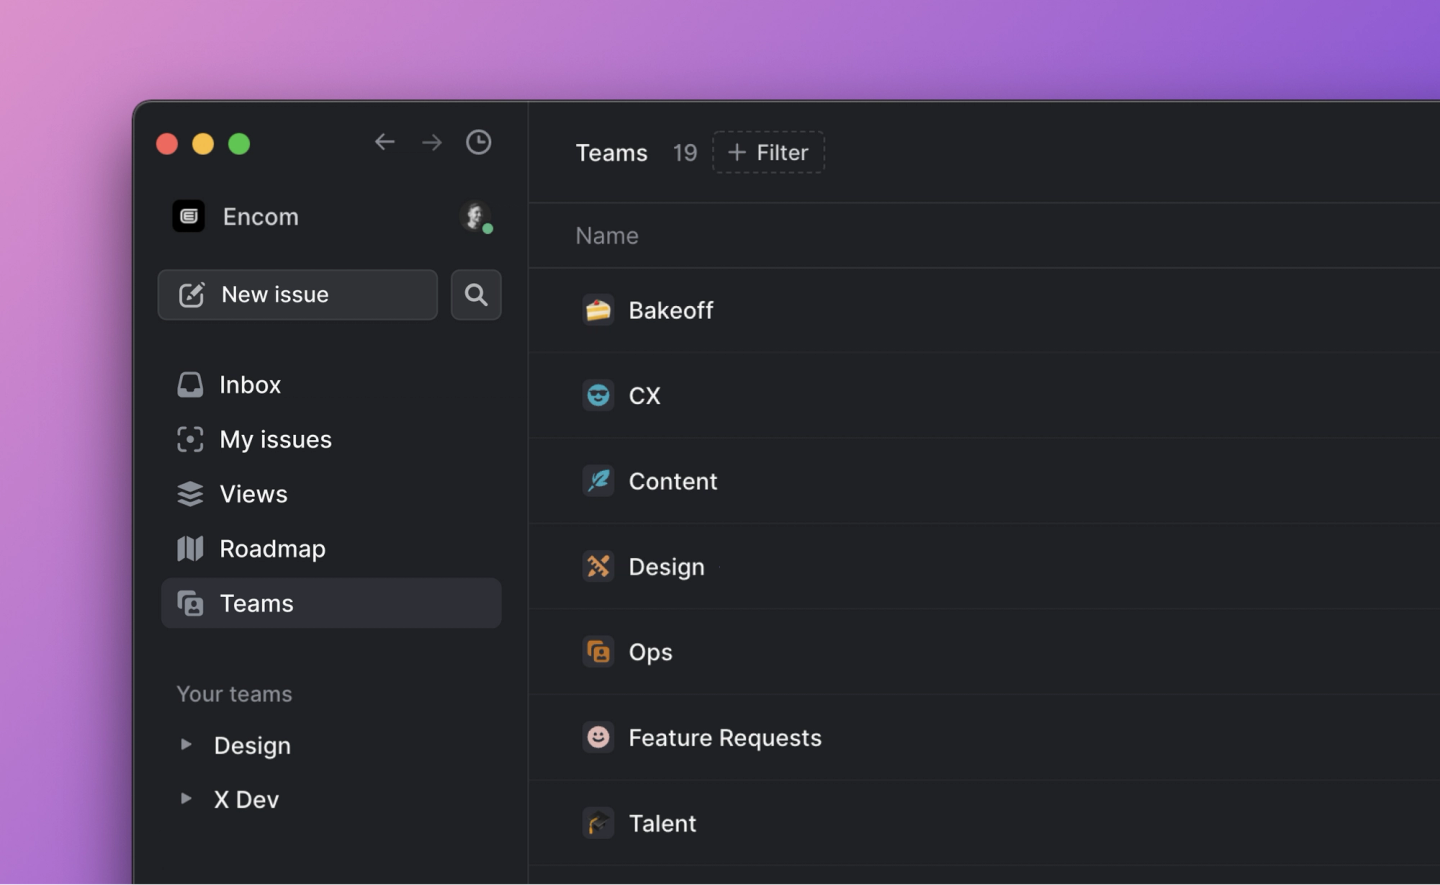Click the Ops team icon
This screenshot has height=885, width=1440.
(598, 652)
